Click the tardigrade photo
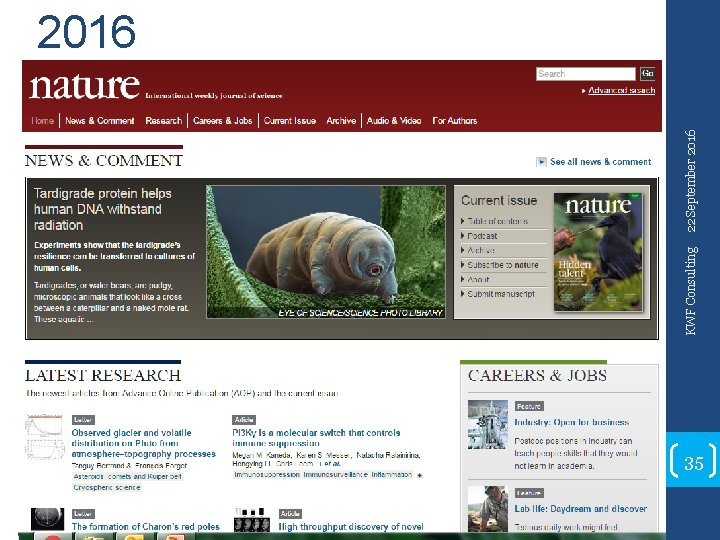The image size is (720, 540). (x=326, y=252)
